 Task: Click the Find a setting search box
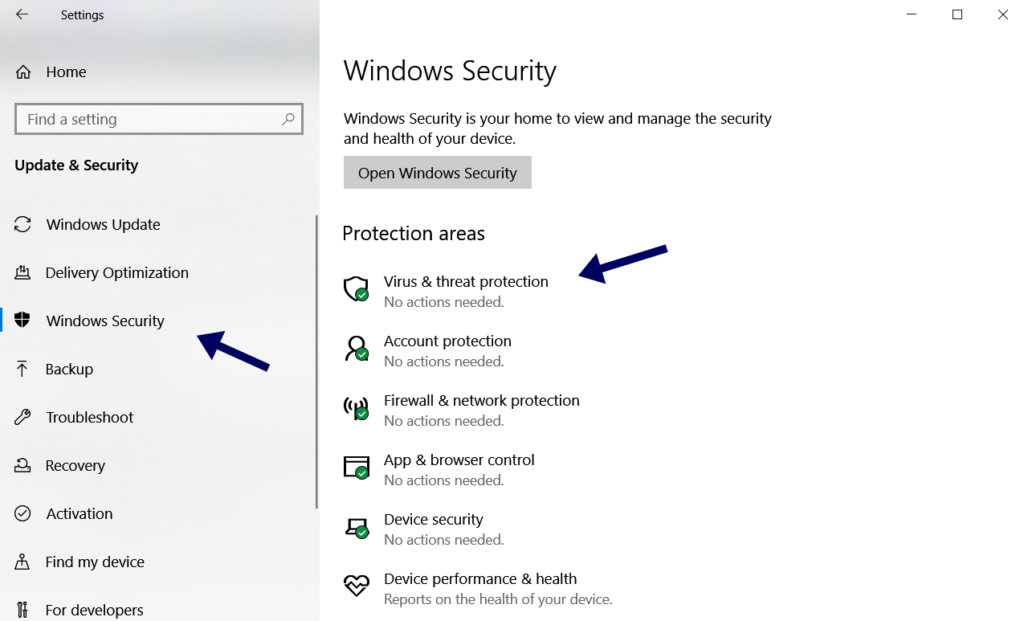pyautogui.click(x=158, y=118)
